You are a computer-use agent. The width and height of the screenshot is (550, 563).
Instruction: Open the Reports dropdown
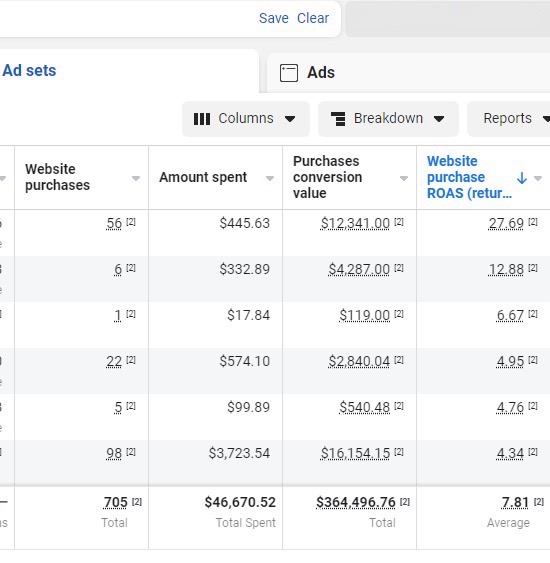508,118
